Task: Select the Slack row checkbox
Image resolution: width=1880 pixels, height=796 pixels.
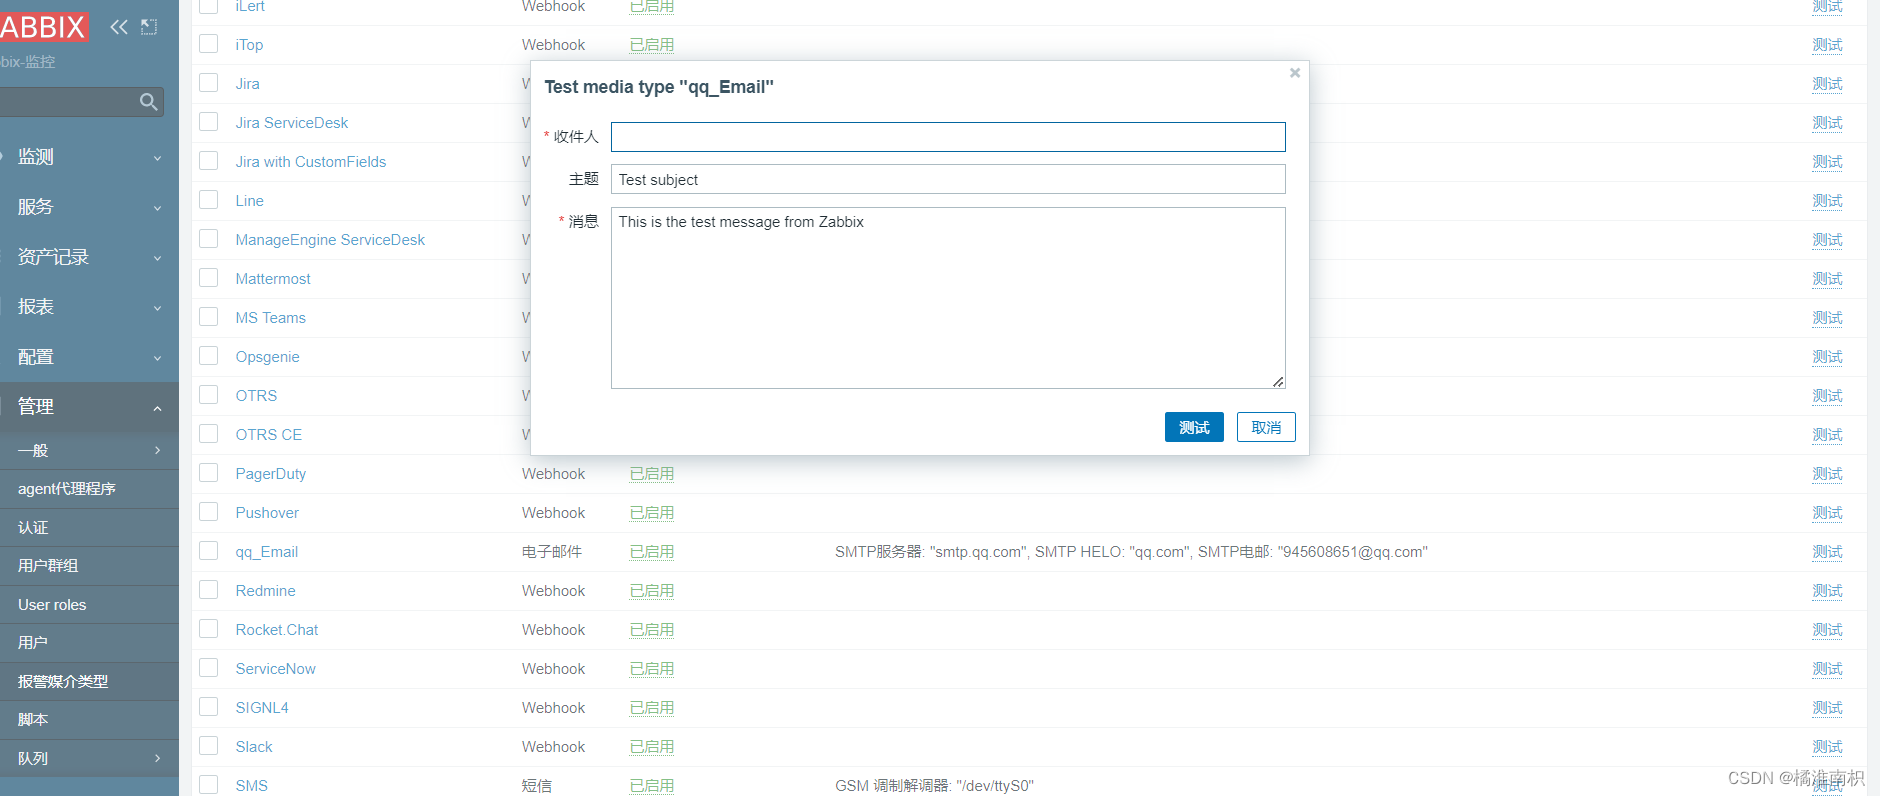Action: click(x=209, y=746)
